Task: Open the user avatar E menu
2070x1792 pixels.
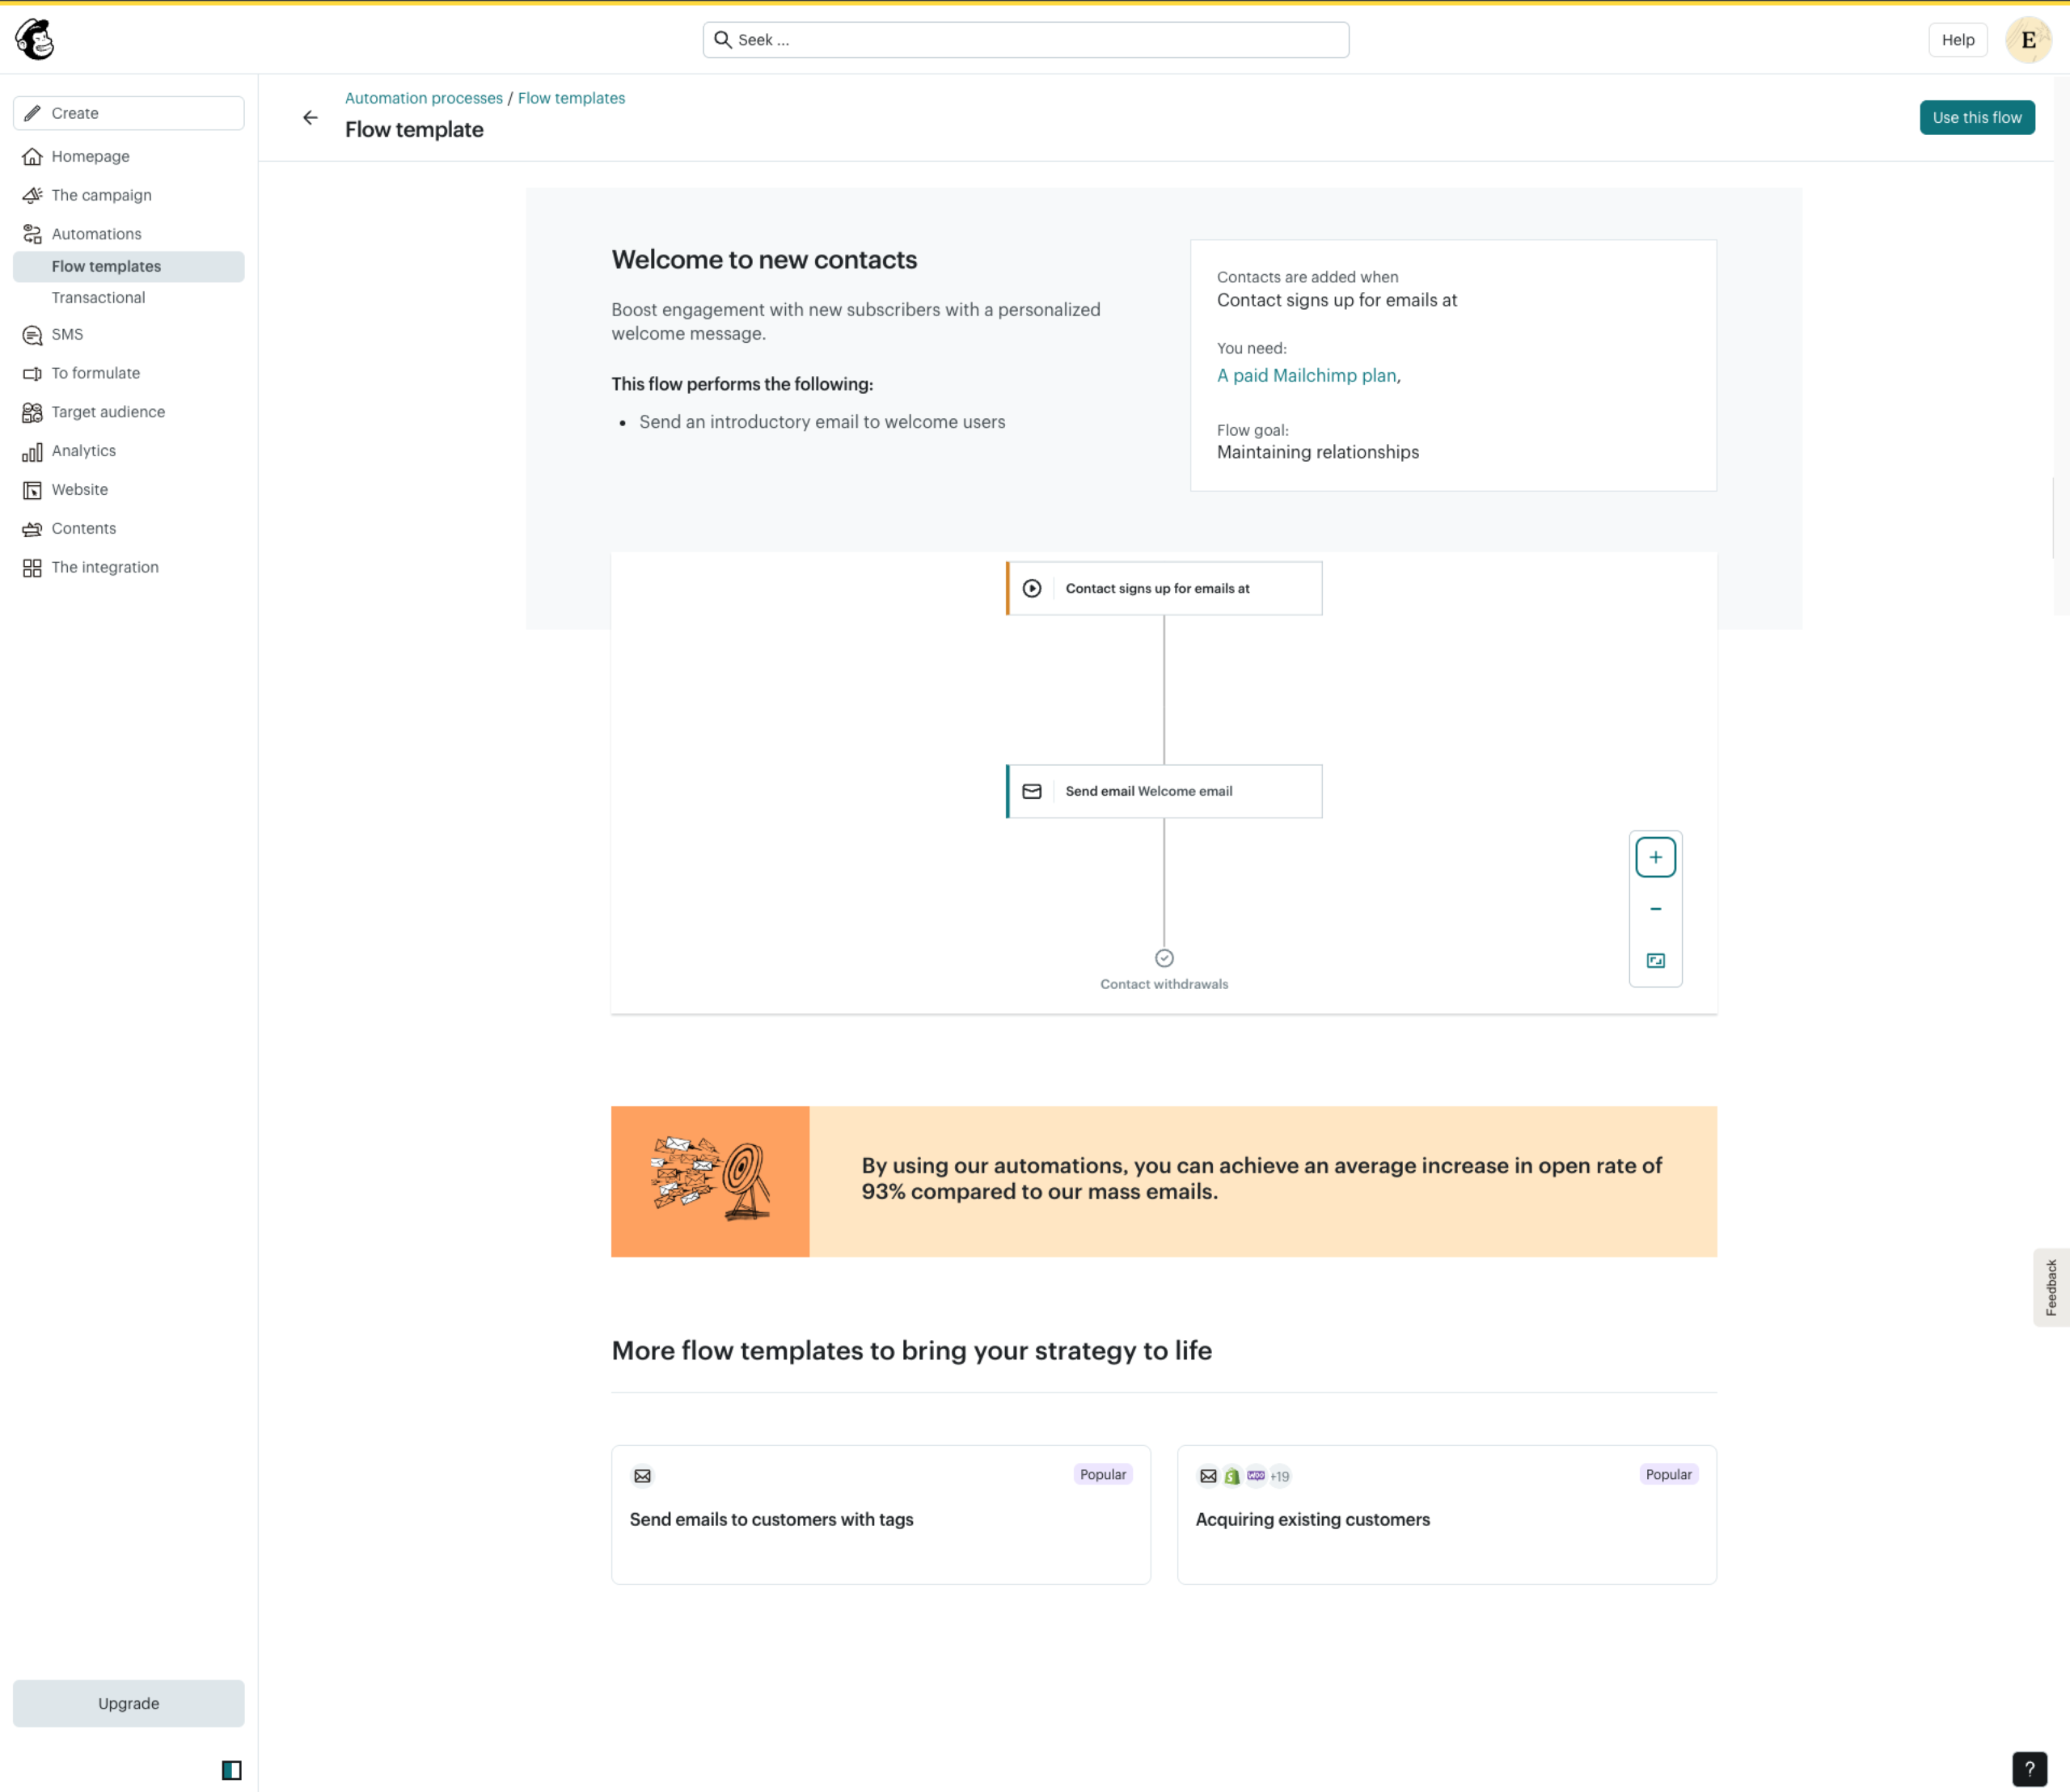Action: point(2028,40)
